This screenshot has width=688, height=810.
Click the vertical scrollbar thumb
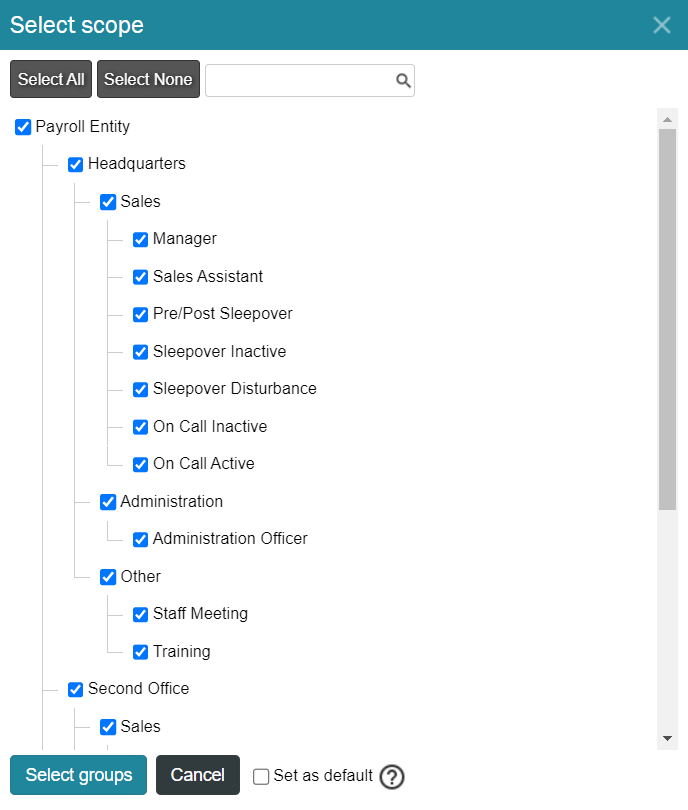click(667, 319)
